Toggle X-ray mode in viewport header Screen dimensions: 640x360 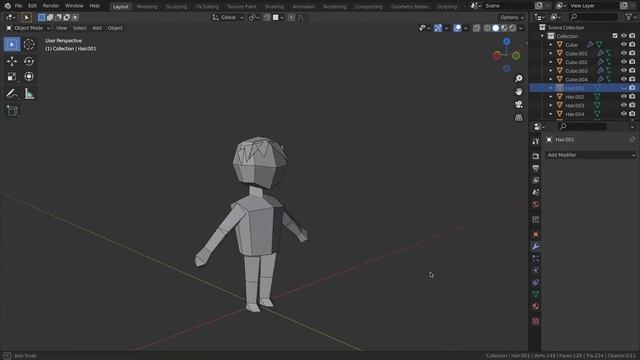pyautogui.click(x=476, y=28)
